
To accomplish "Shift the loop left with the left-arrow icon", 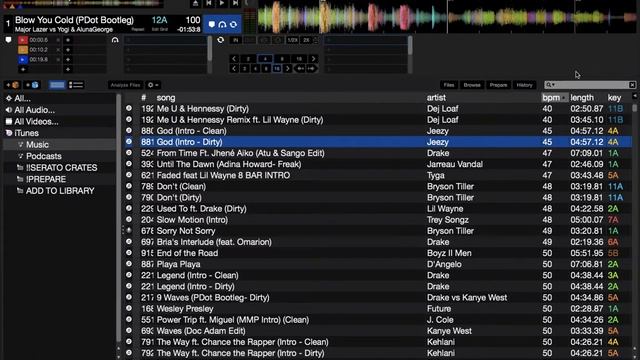I will [x=300, y=69].
